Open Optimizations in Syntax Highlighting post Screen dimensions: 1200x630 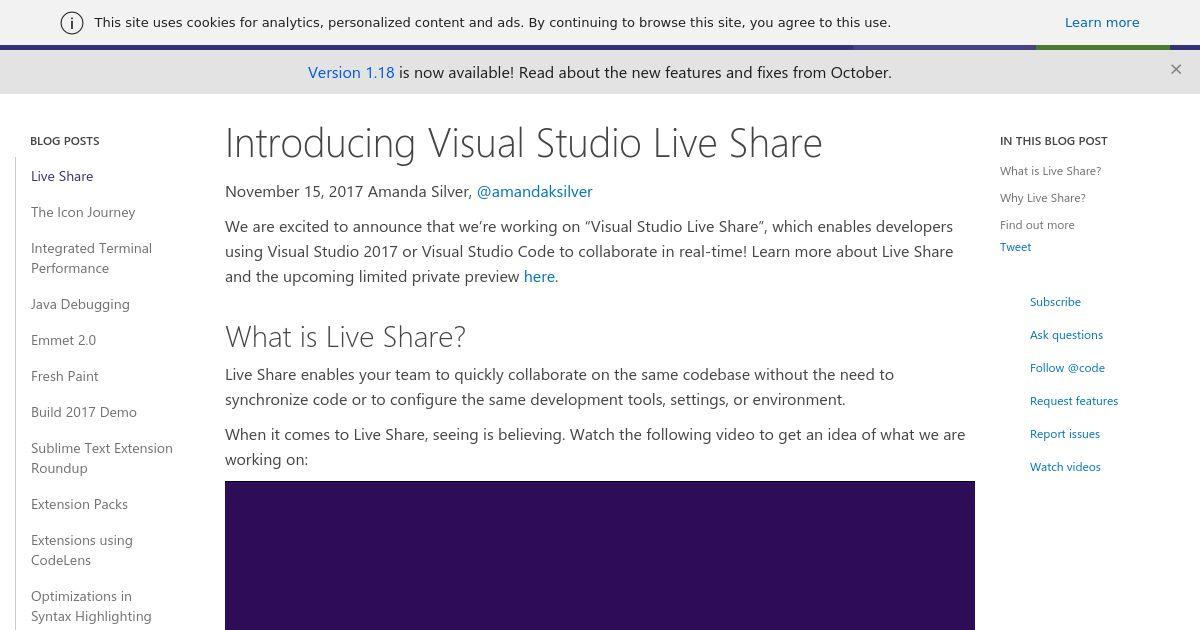click(x=91, y=606)
